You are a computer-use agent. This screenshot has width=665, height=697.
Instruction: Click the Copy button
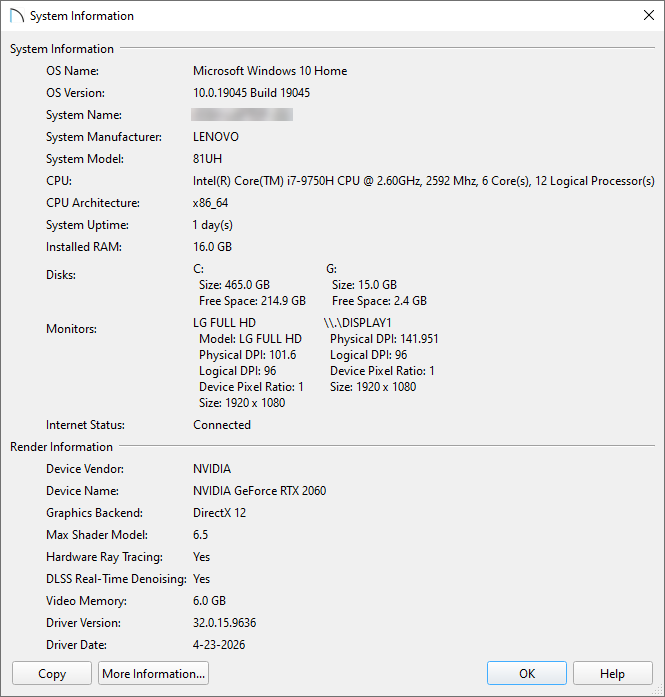pos(52,673)
